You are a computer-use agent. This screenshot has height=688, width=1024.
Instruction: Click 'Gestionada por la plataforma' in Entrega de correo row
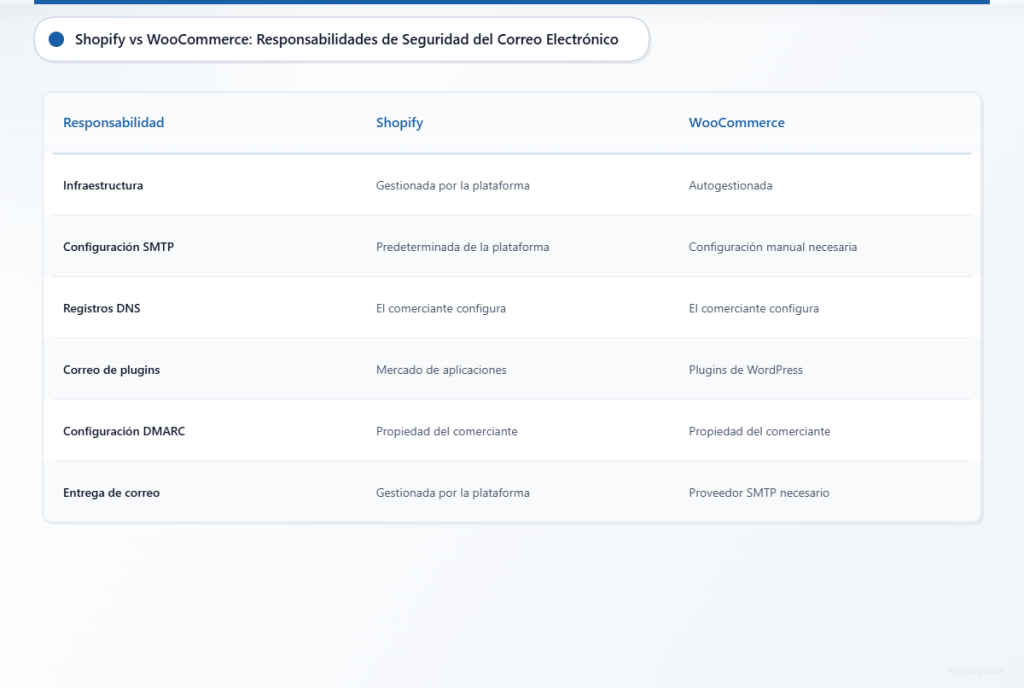tap(453, 493)
